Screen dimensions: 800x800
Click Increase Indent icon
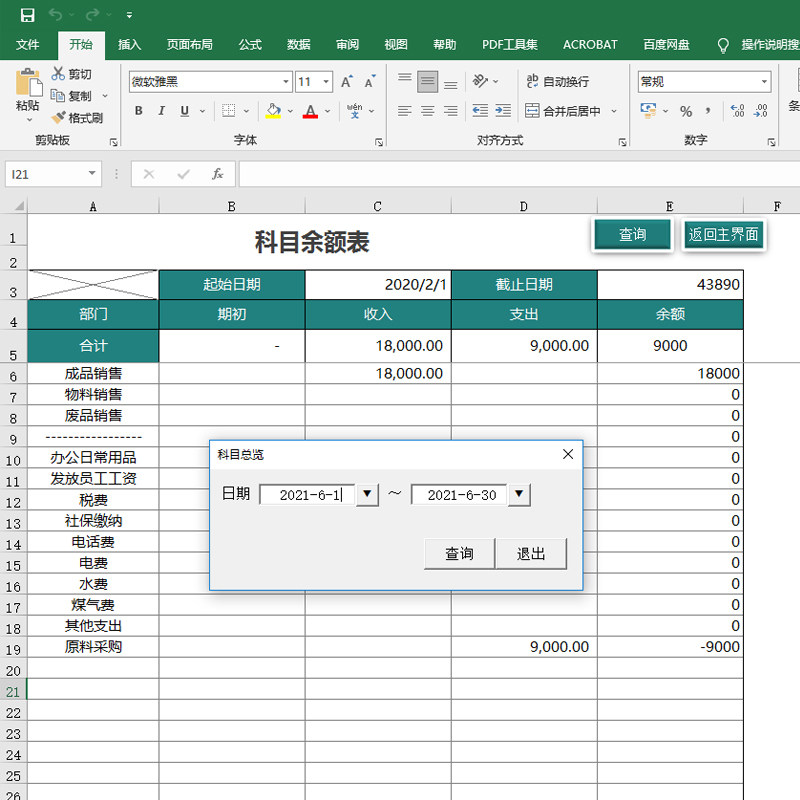pyautogui.click(x=503, y=111)
